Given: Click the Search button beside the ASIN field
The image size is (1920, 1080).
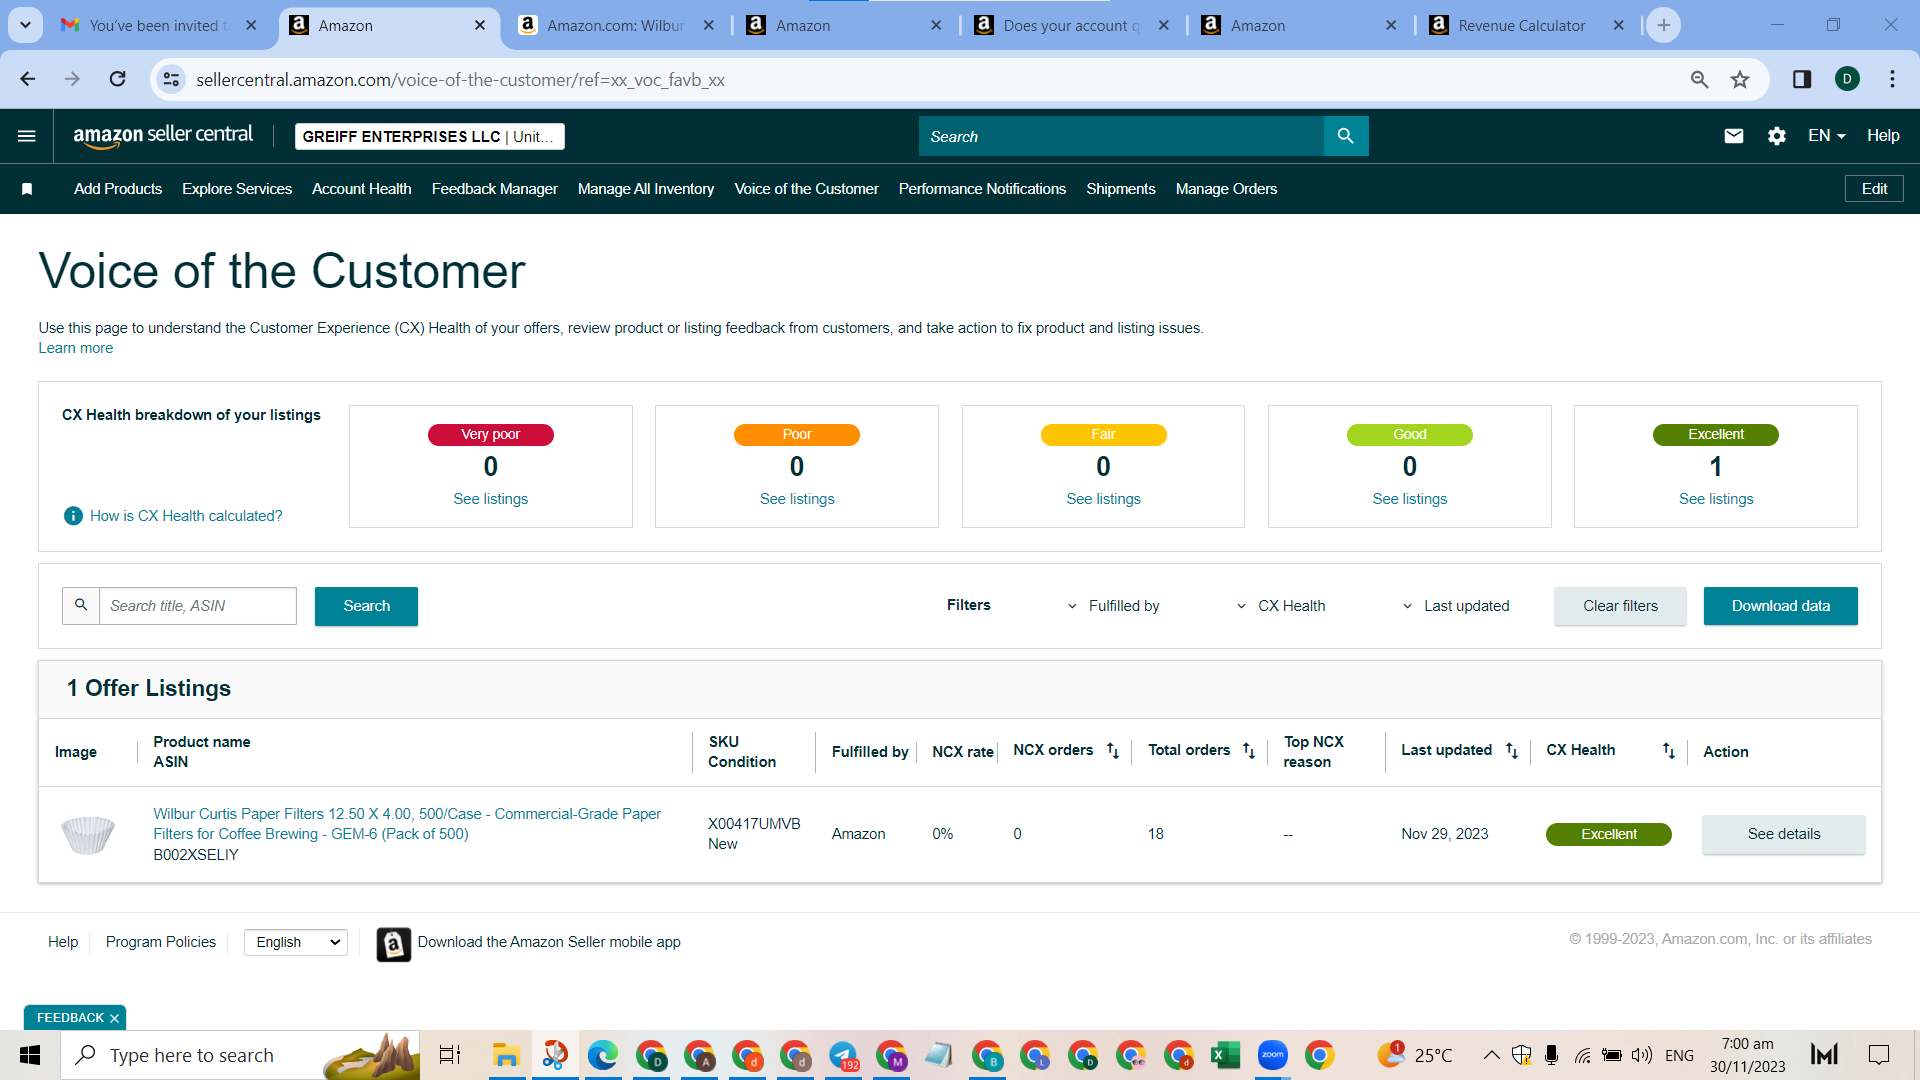Looking at the screenshot, I should 366,606.
